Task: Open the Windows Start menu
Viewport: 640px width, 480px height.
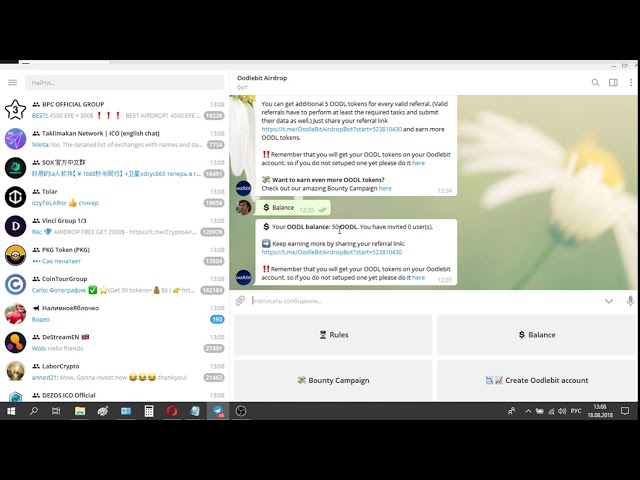Action: tap(11, 411)
